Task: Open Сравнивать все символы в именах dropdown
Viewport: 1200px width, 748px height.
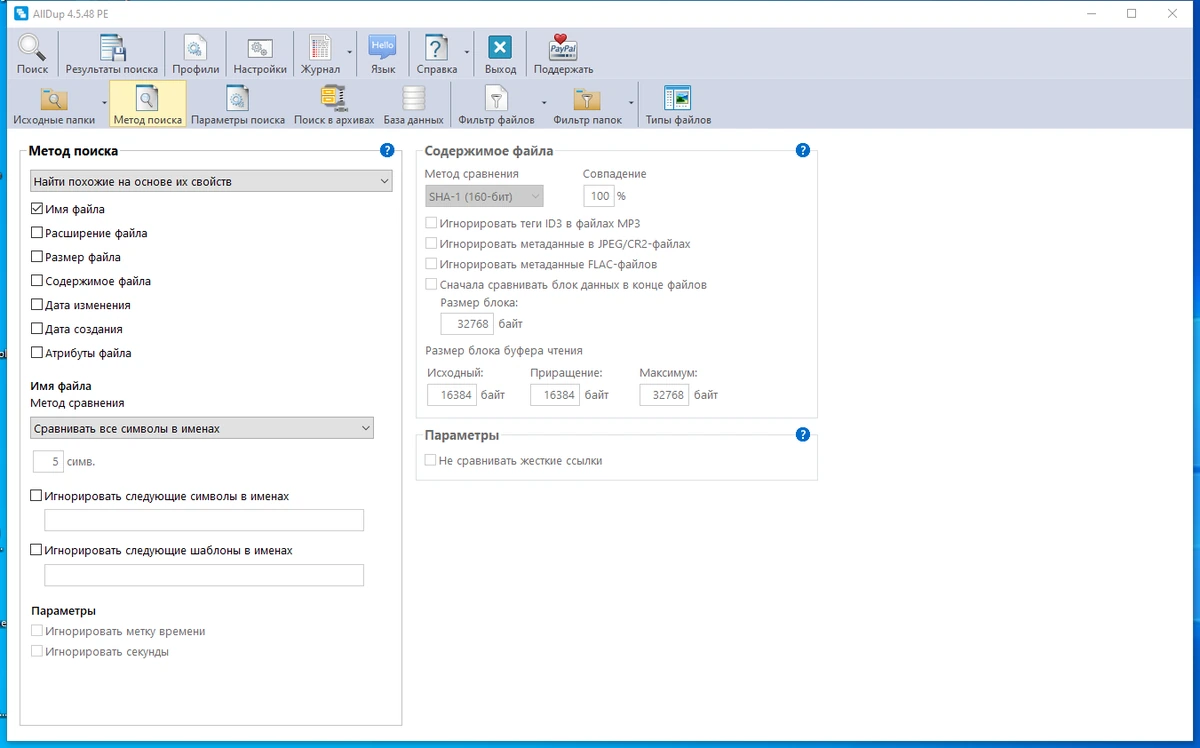Action: pyautogui.click(x=201, y=428)
